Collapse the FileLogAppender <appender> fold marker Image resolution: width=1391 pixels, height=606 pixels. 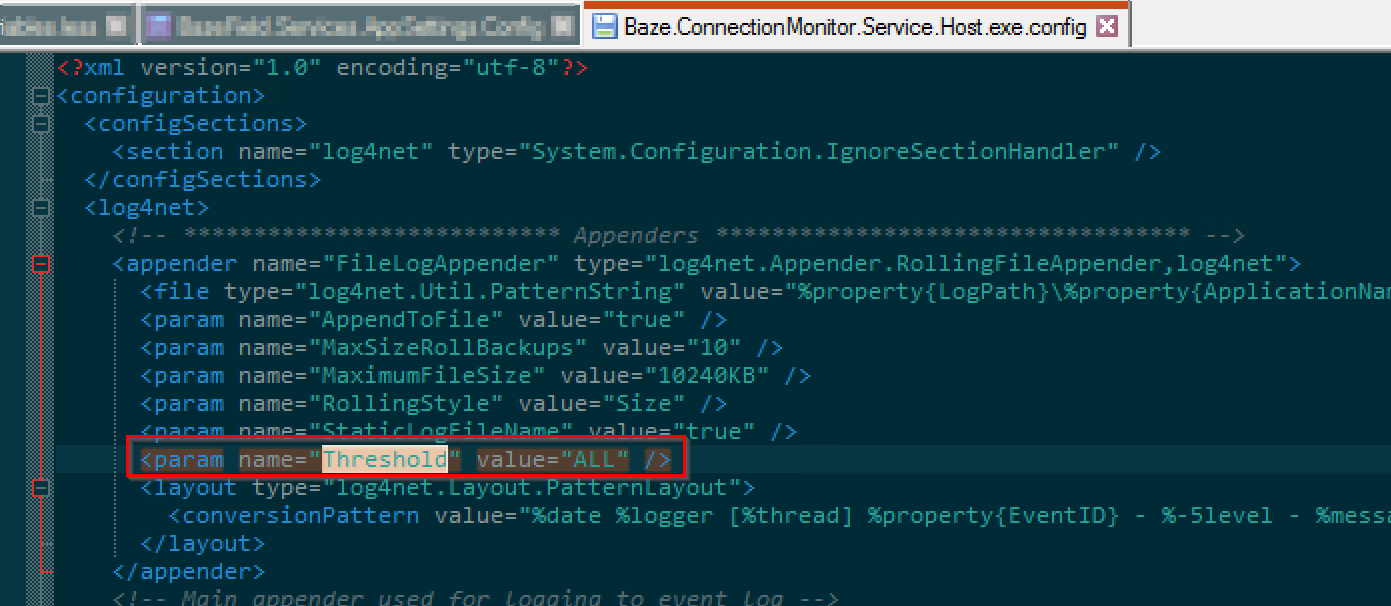coord(41,264)
